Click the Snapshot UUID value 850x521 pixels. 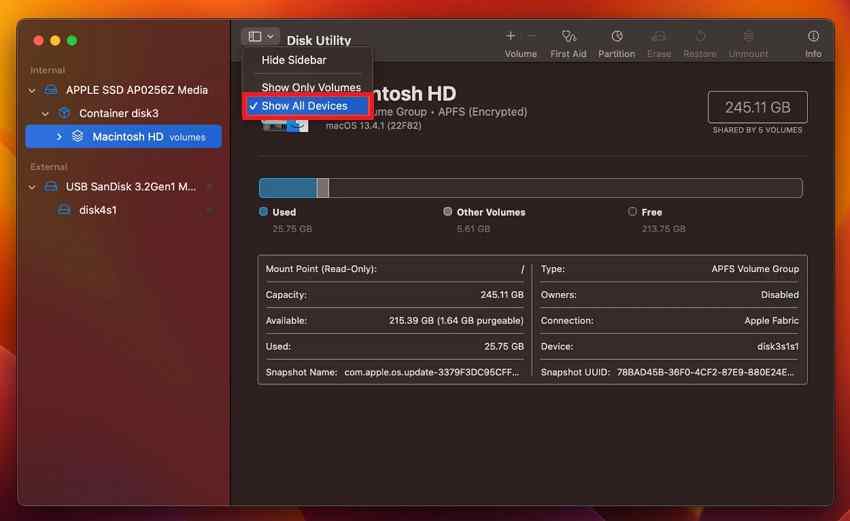coord(705,372)
